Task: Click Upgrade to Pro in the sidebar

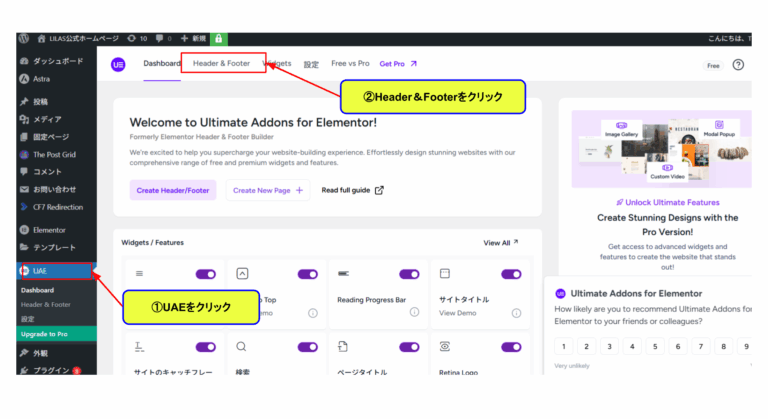Action: [56, 334]
